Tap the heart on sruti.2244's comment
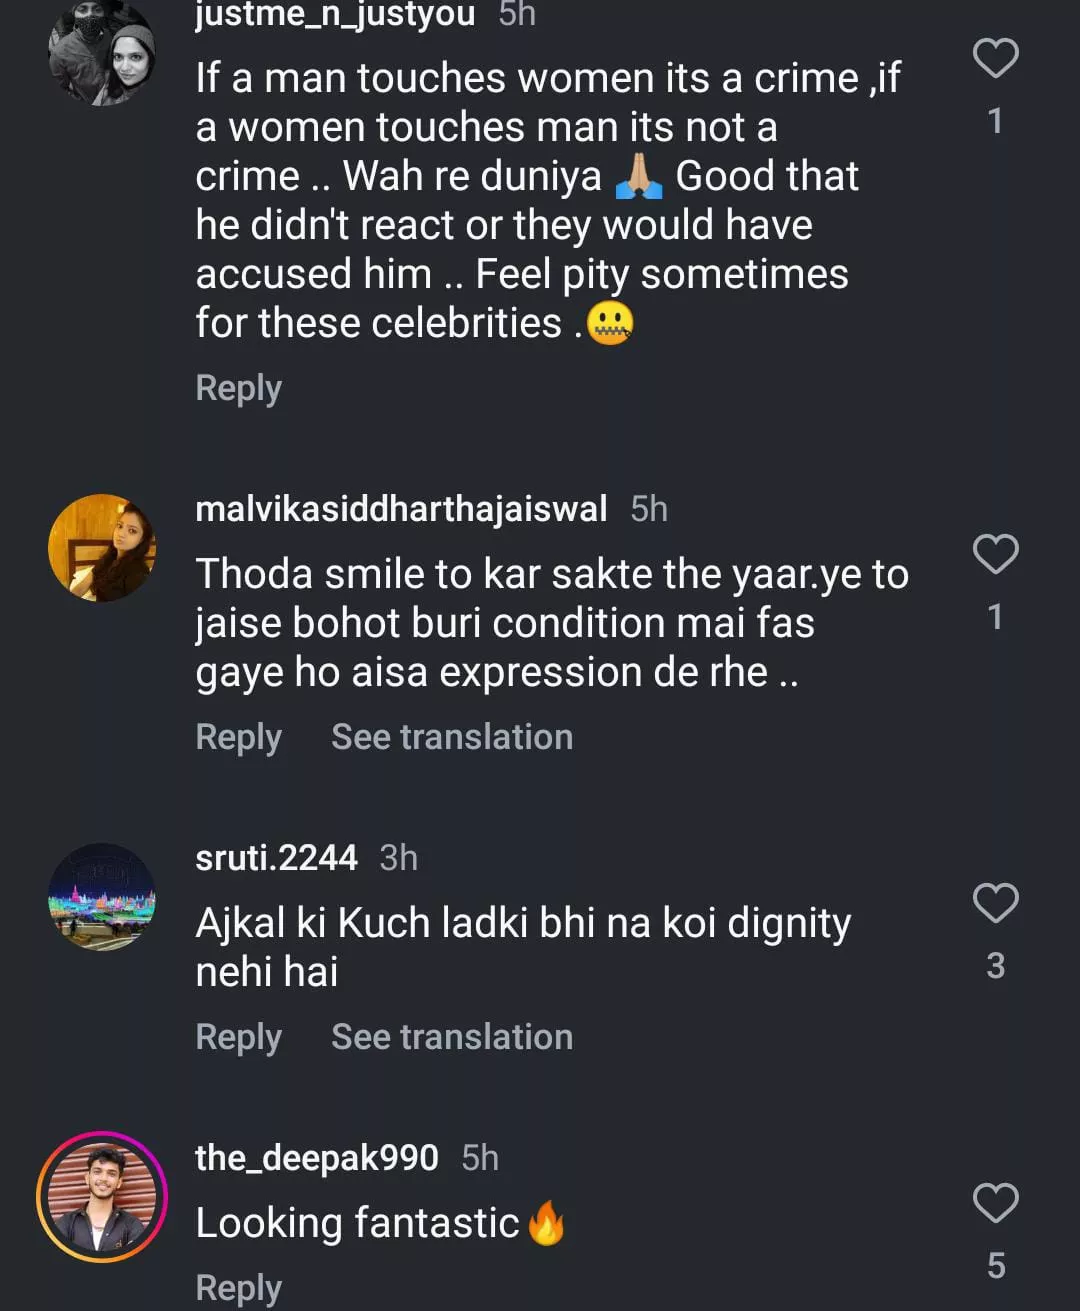1080x1311 pixels. [995, 903]
